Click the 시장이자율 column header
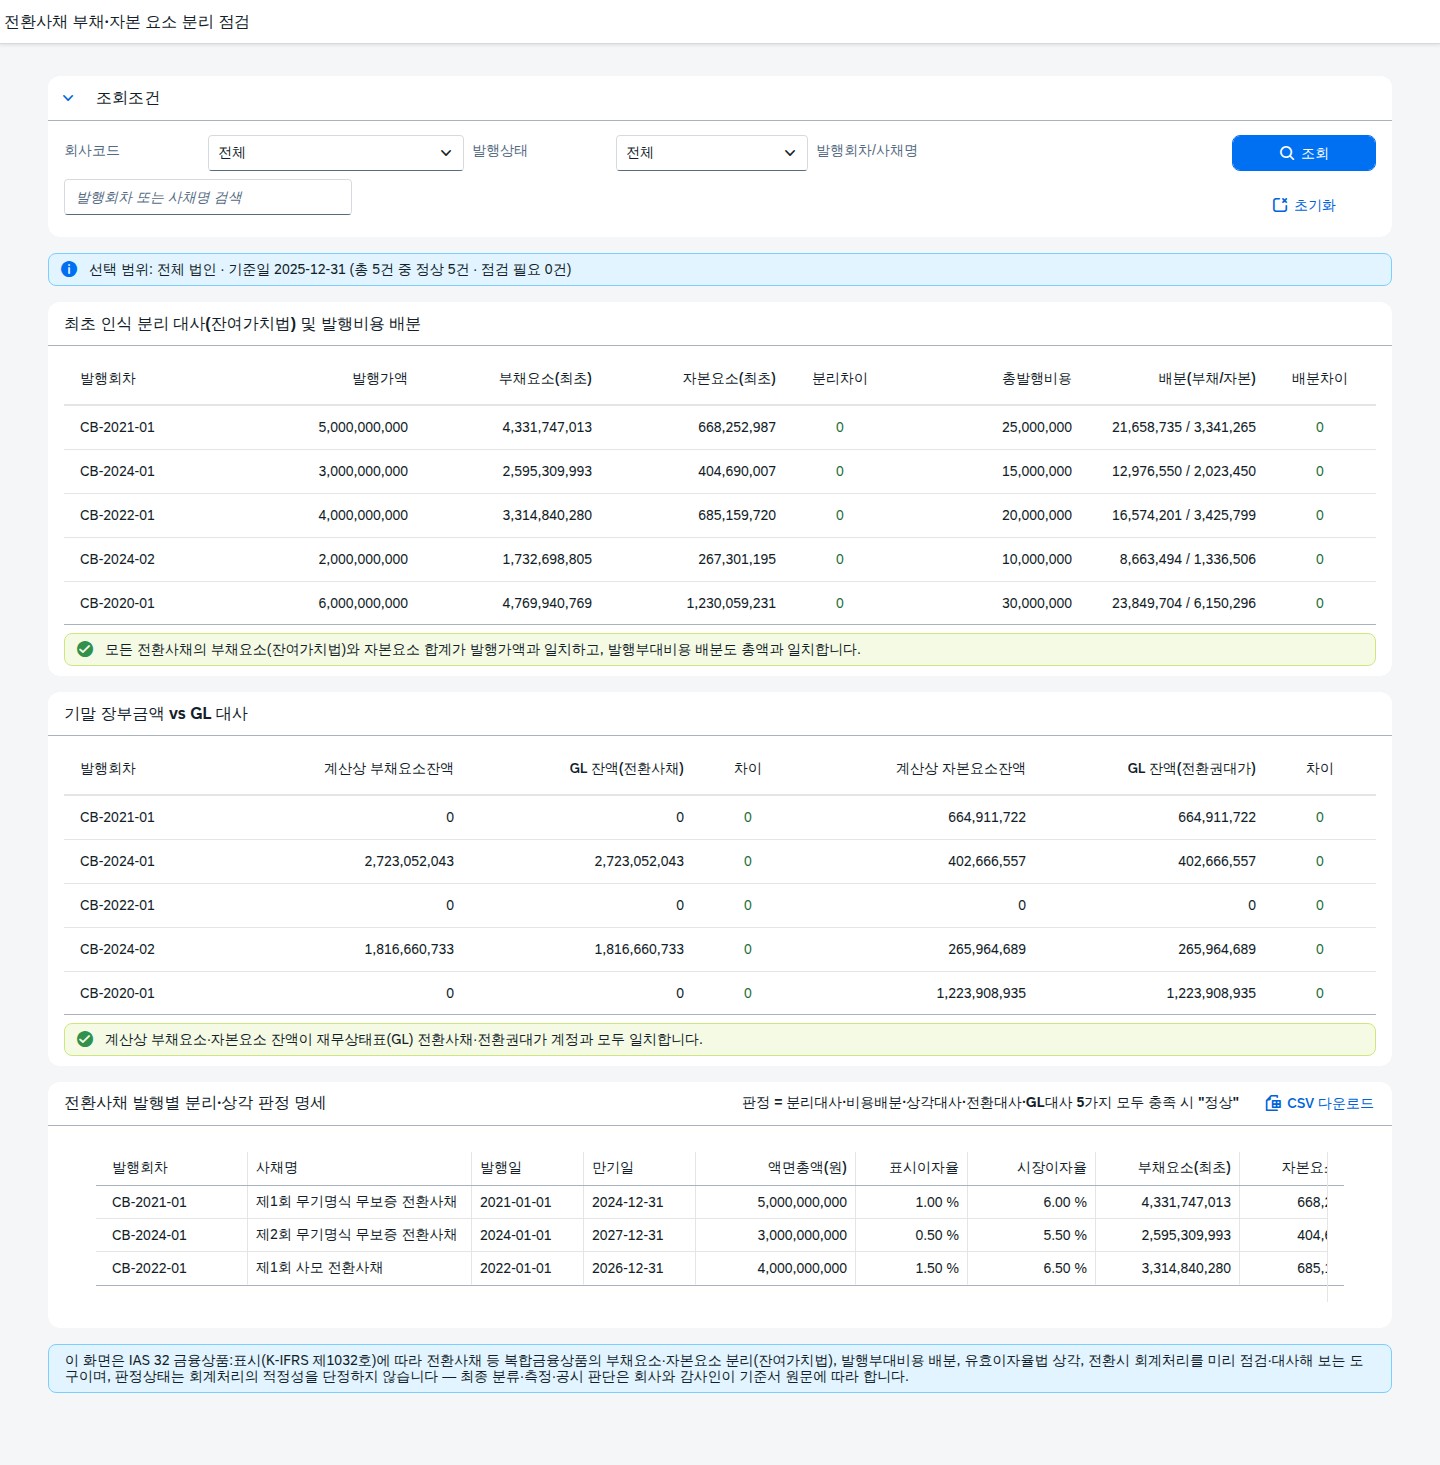Screen dimensions: 1440x1465 [1052, 1168]
